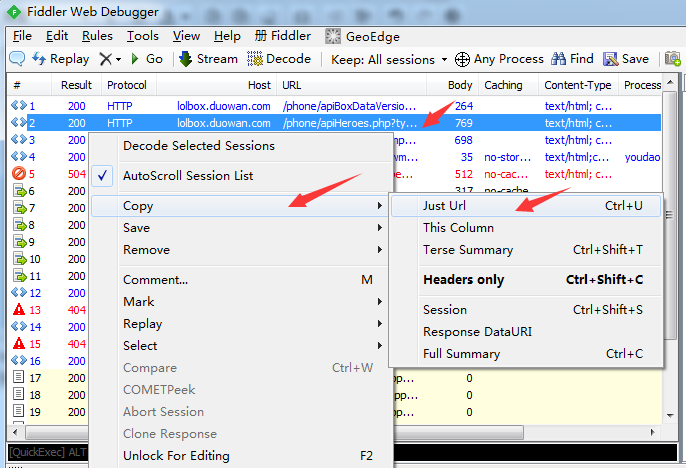Click the QuickExec command input
Viewport: 686px width, 468px height.
[342, 452]
